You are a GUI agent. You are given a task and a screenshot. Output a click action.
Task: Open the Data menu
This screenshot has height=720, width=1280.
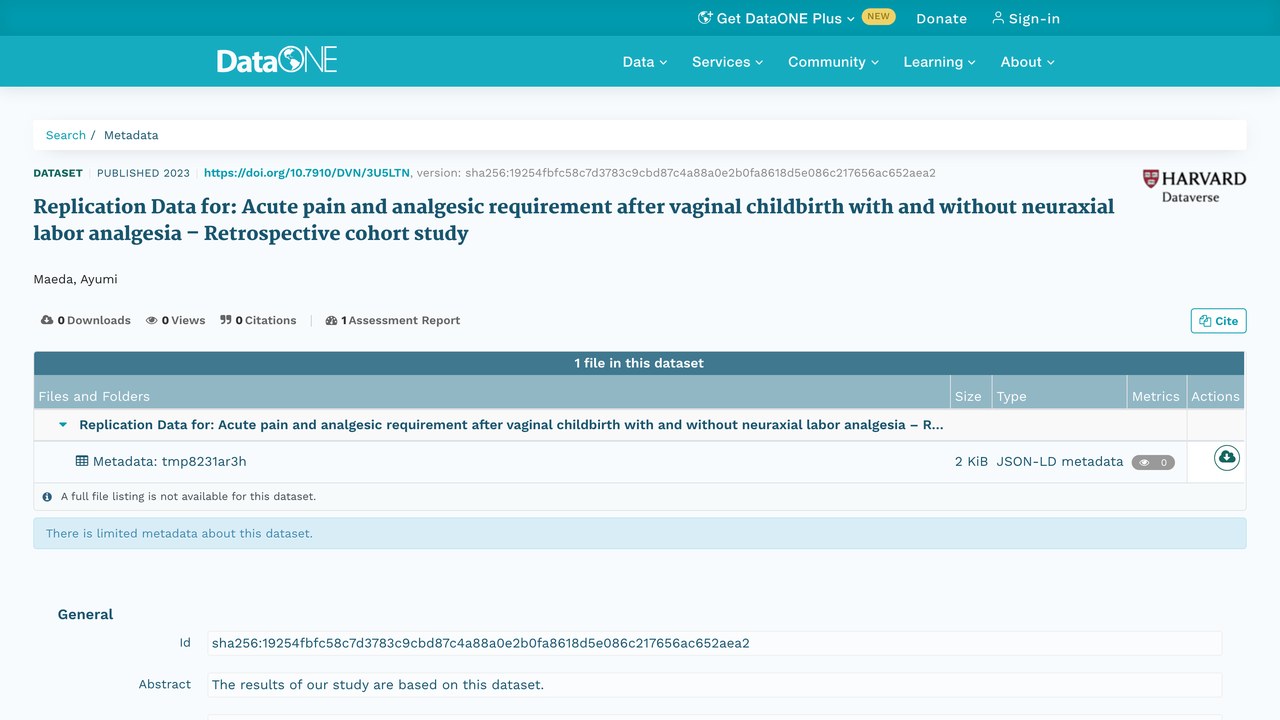(x=645, y=62)
